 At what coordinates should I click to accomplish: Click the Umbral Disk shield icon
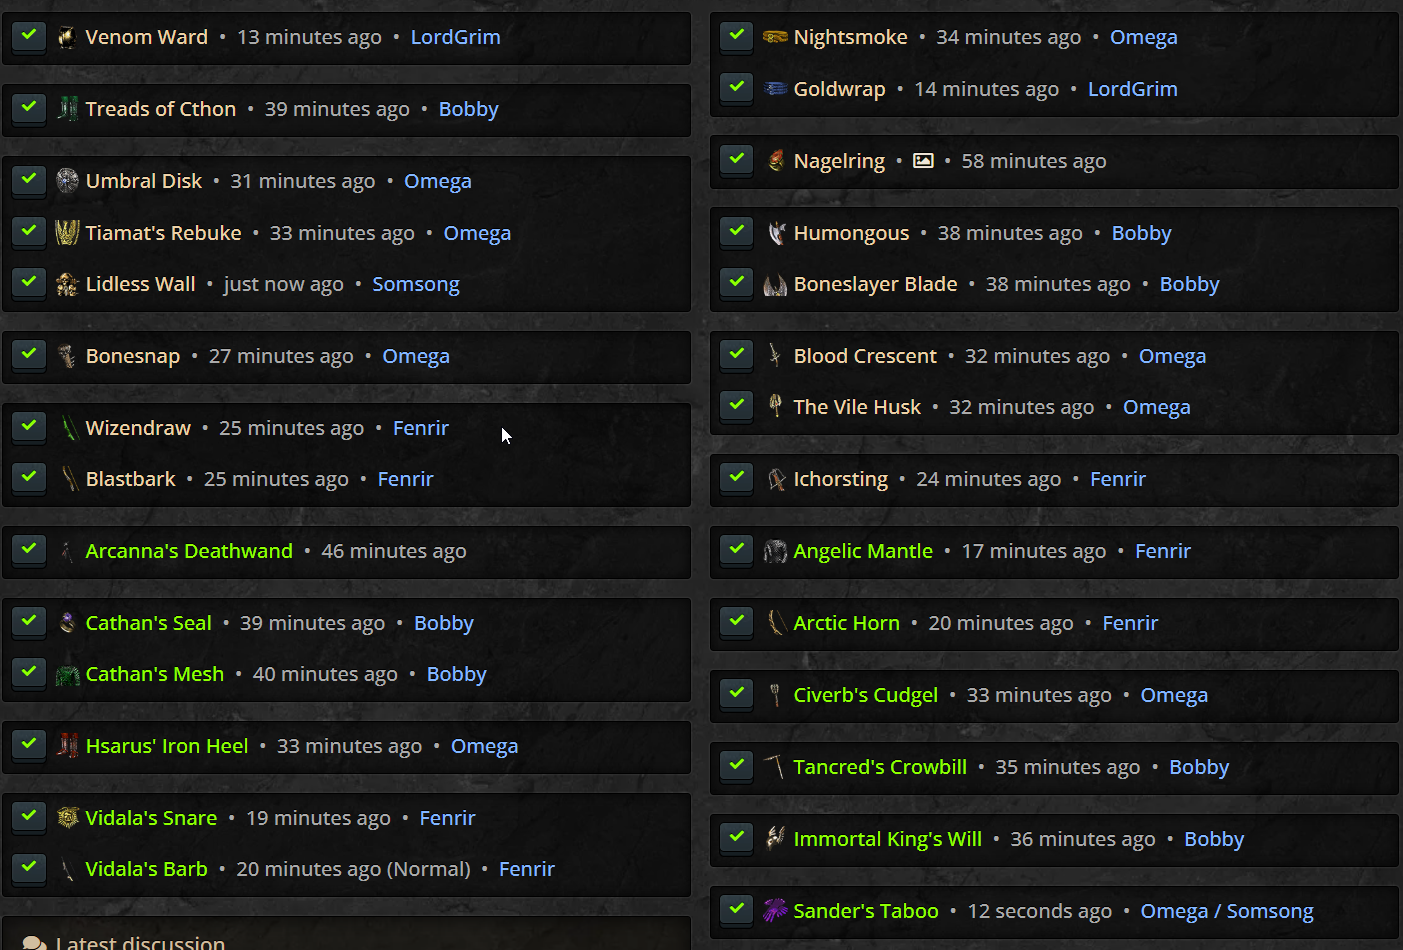[x=67, y=181]
